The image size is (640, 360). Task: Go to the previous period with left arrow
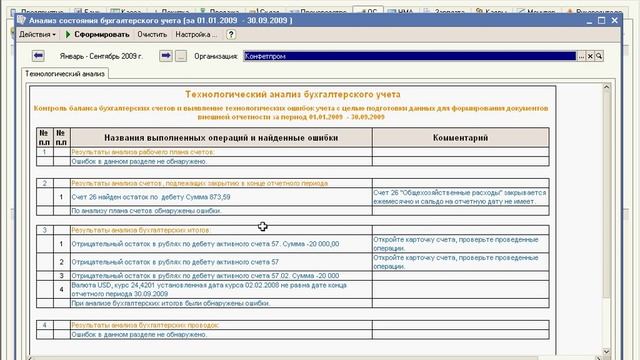[38, 56]
